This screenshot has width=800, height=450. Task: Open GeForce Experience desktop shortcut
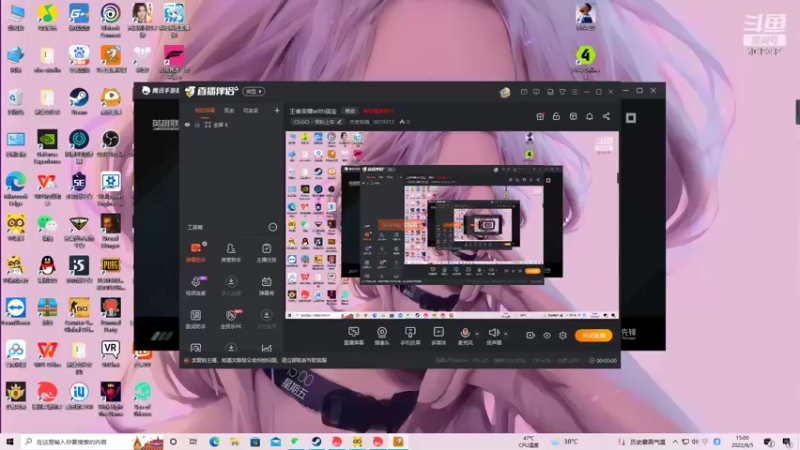(x=47, y=146)
